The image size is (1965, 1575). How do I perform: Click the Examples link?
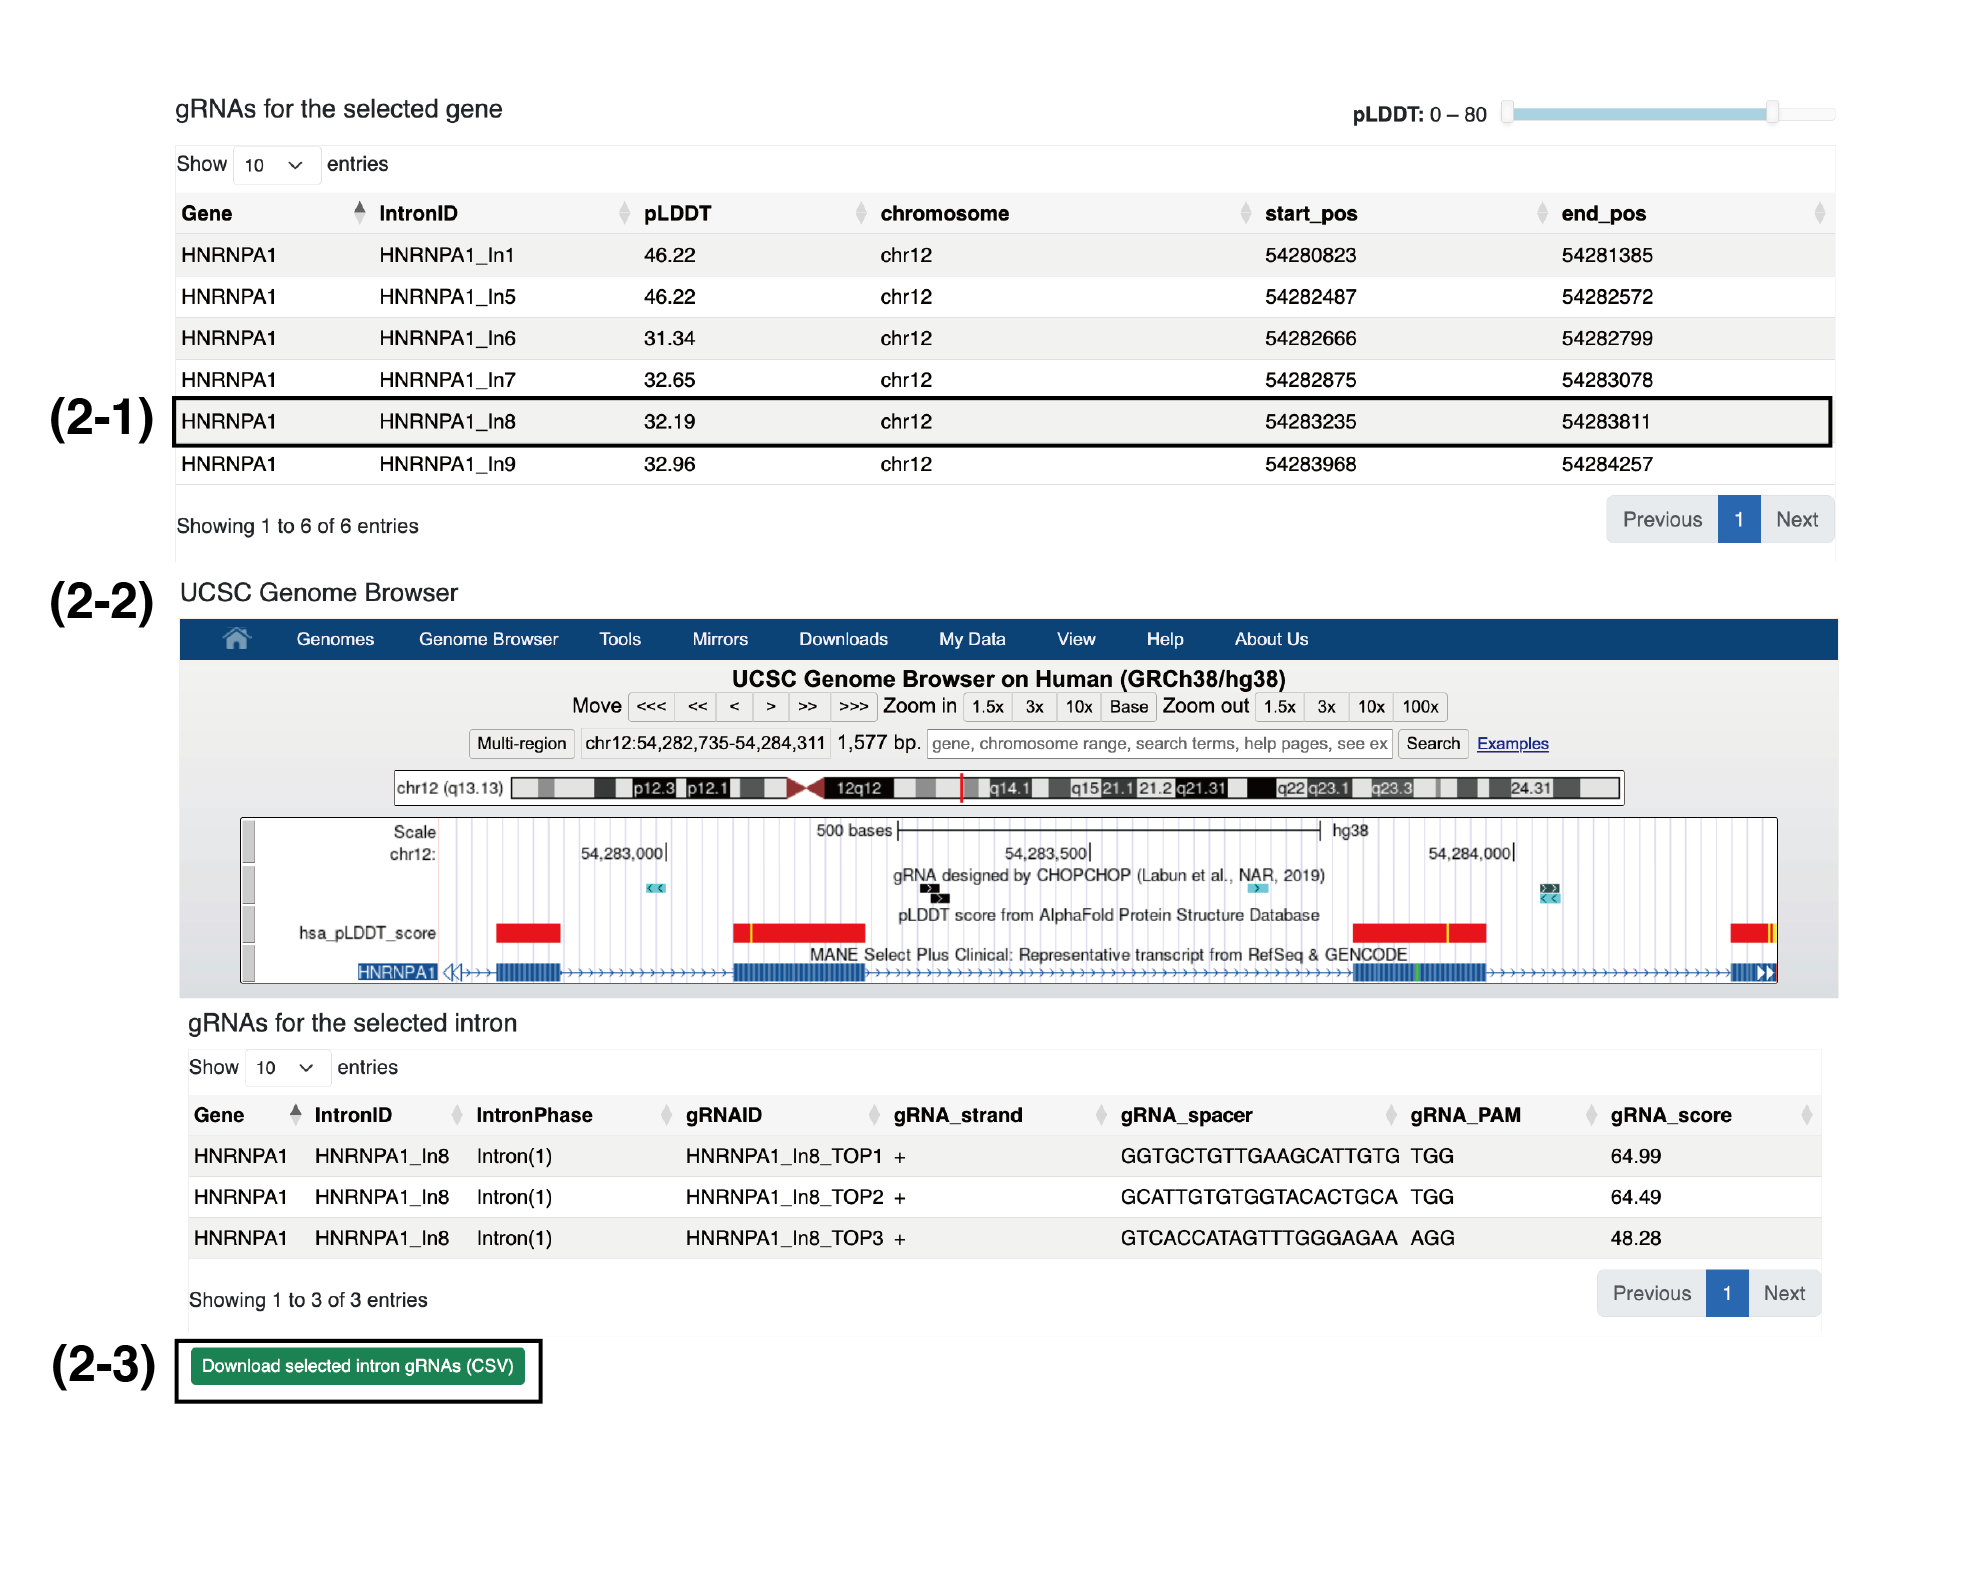click(x=1512, y=744)
